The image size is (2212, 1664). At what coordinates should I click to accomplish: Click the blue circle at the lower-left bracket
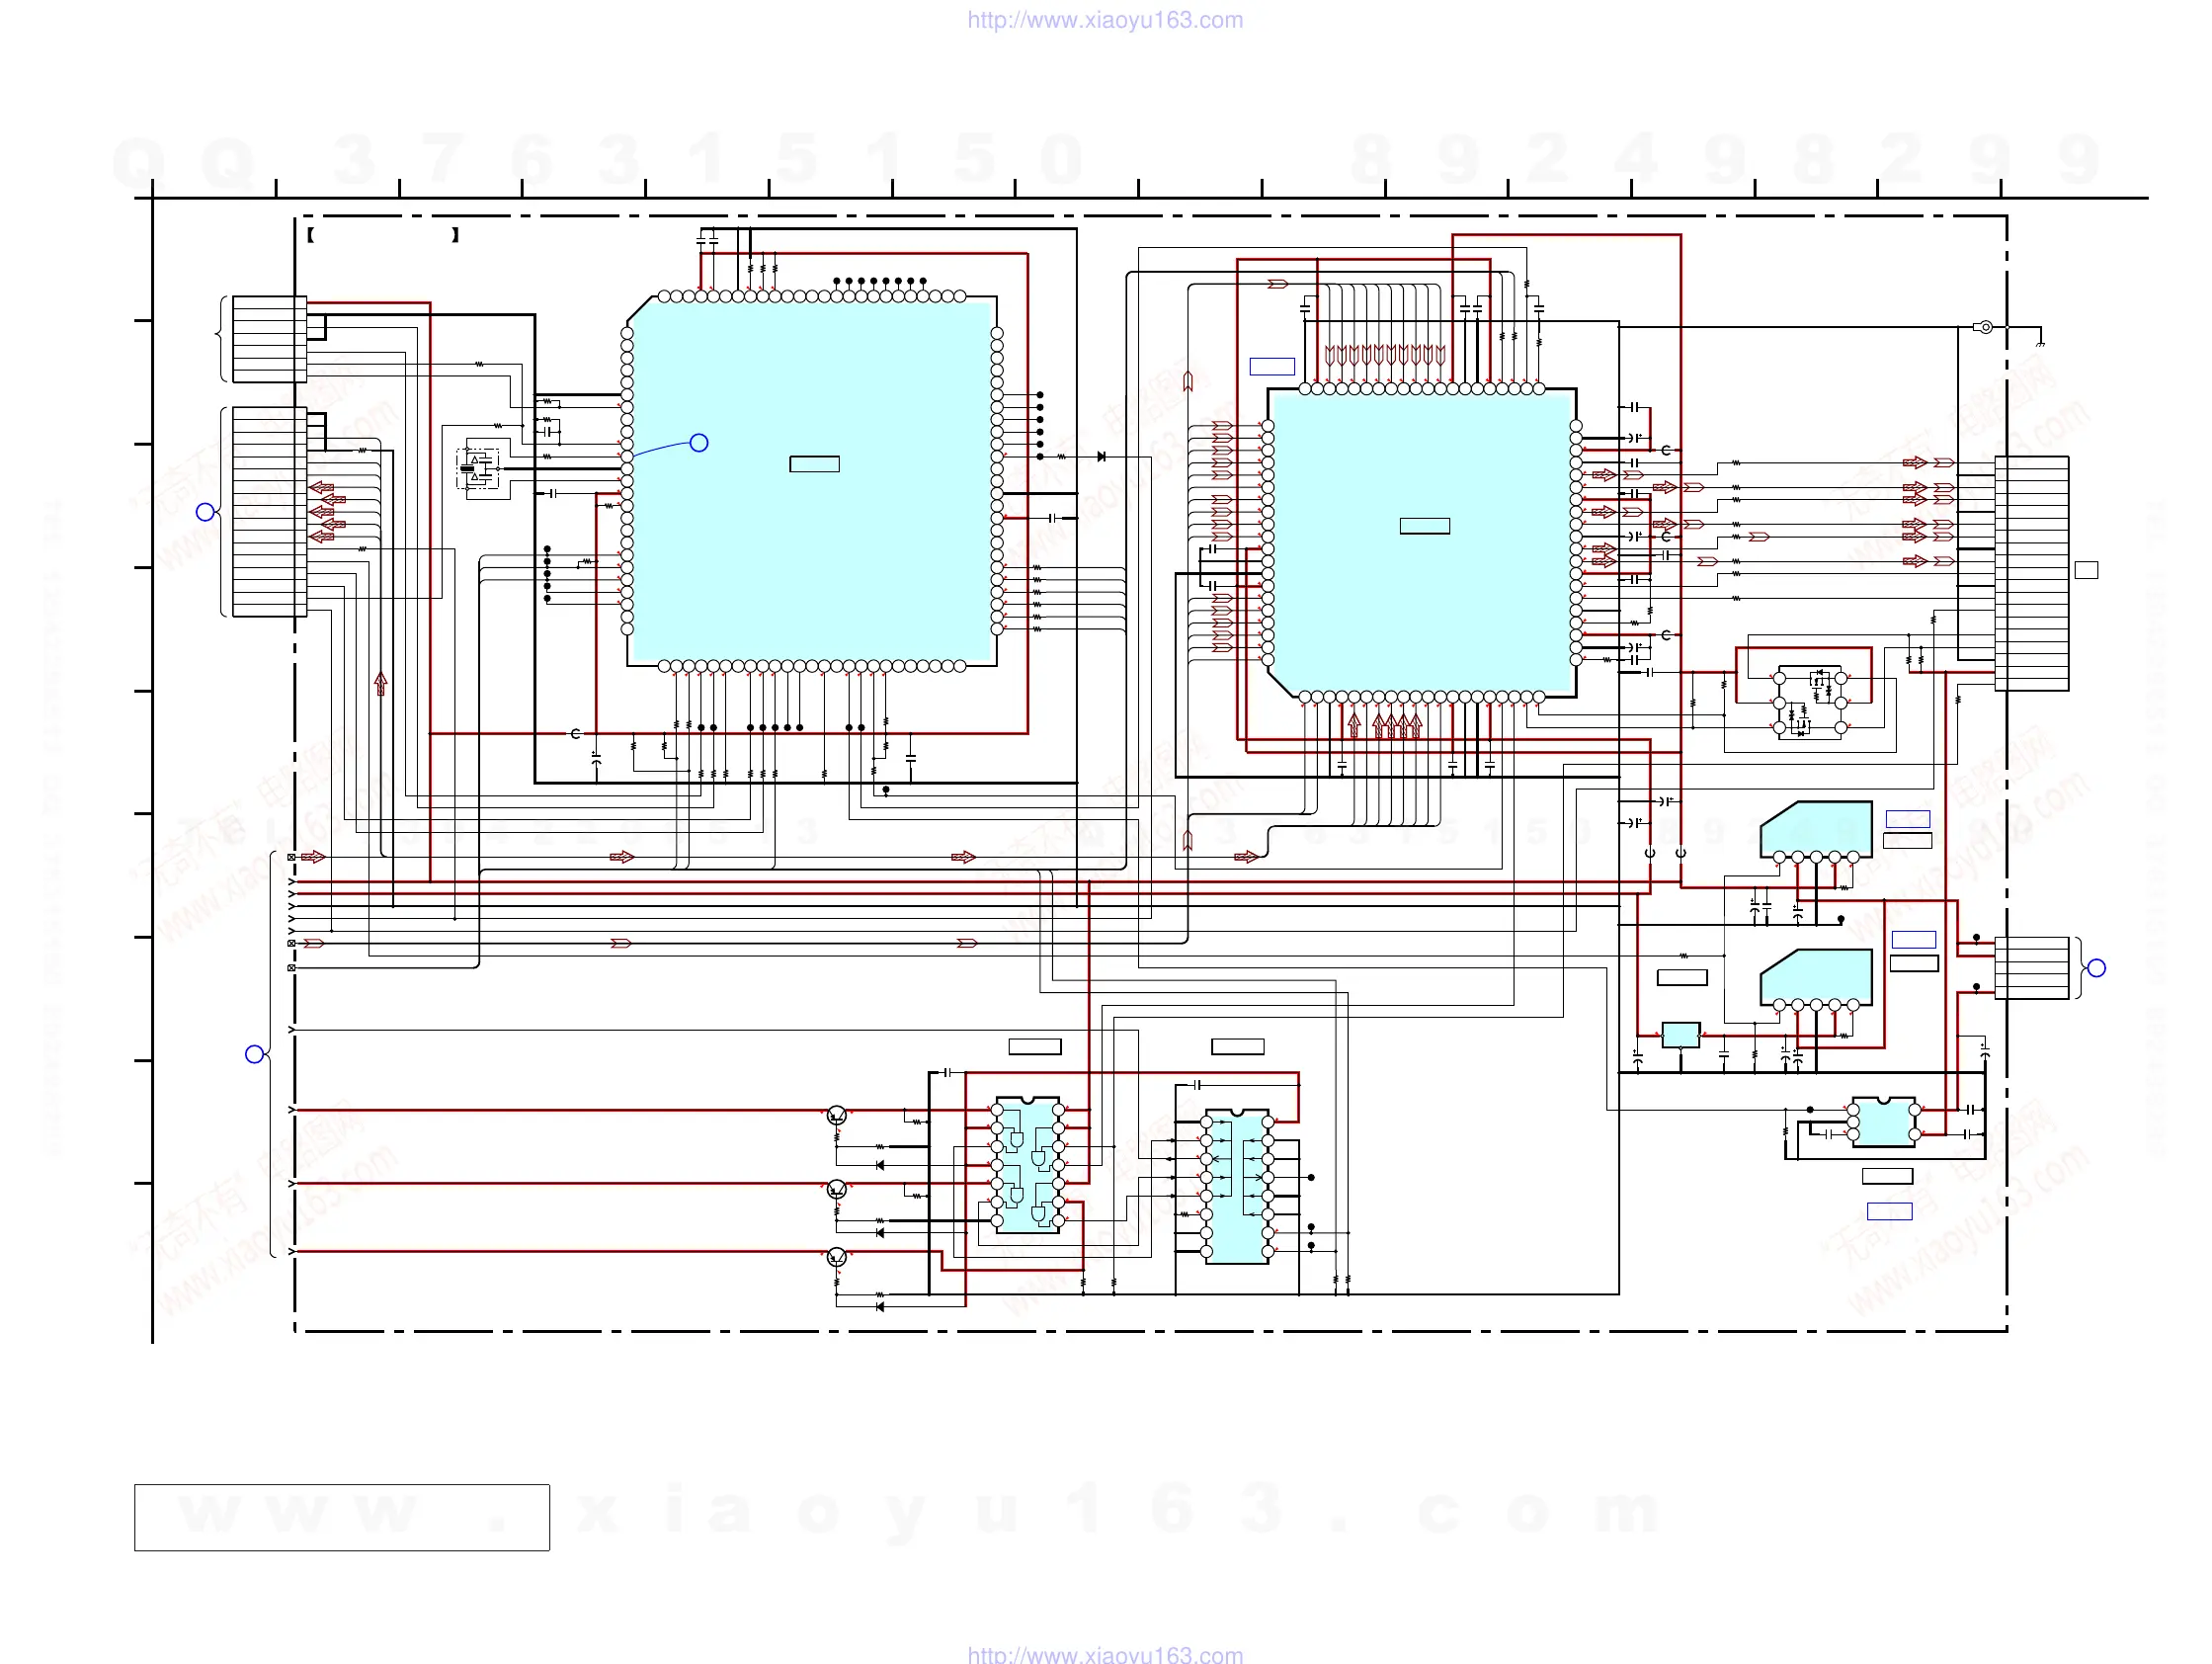click(x=254, y=1054)
